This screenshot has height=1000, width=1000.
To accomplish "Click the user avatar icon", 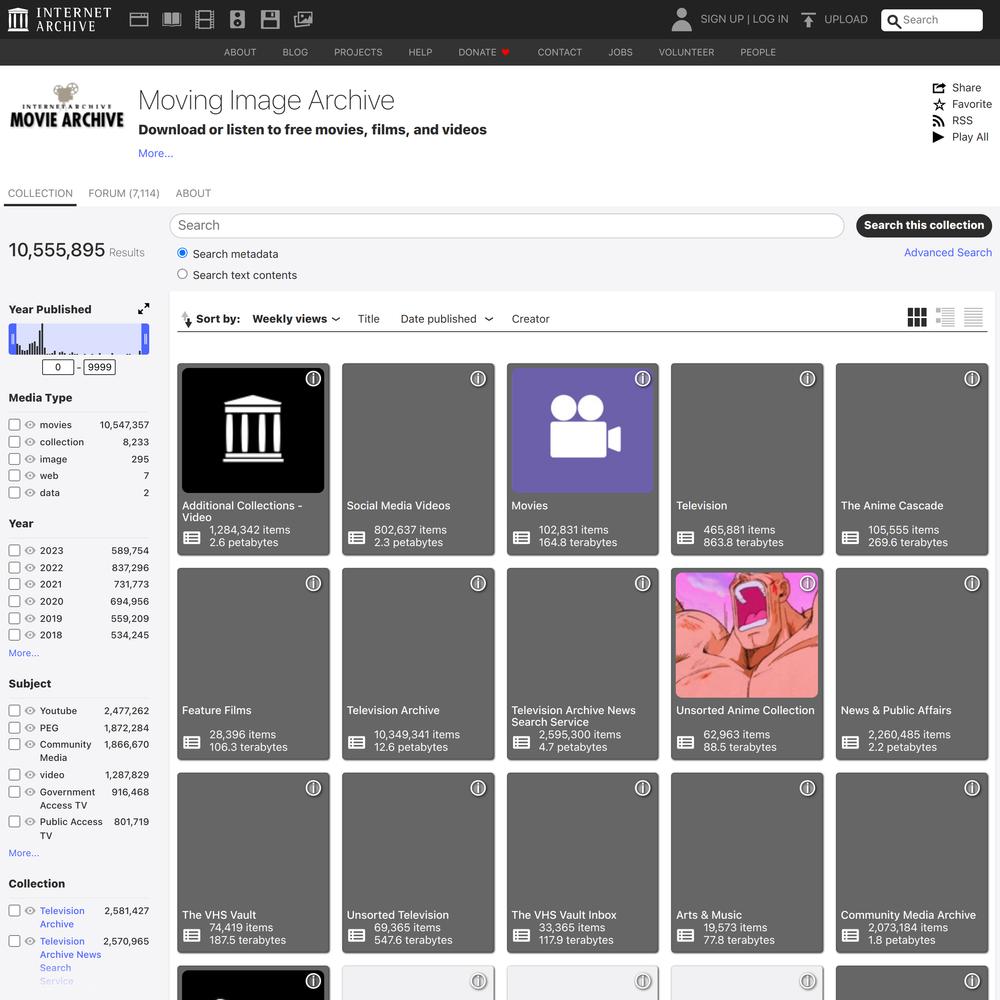I will pos(682,20).
